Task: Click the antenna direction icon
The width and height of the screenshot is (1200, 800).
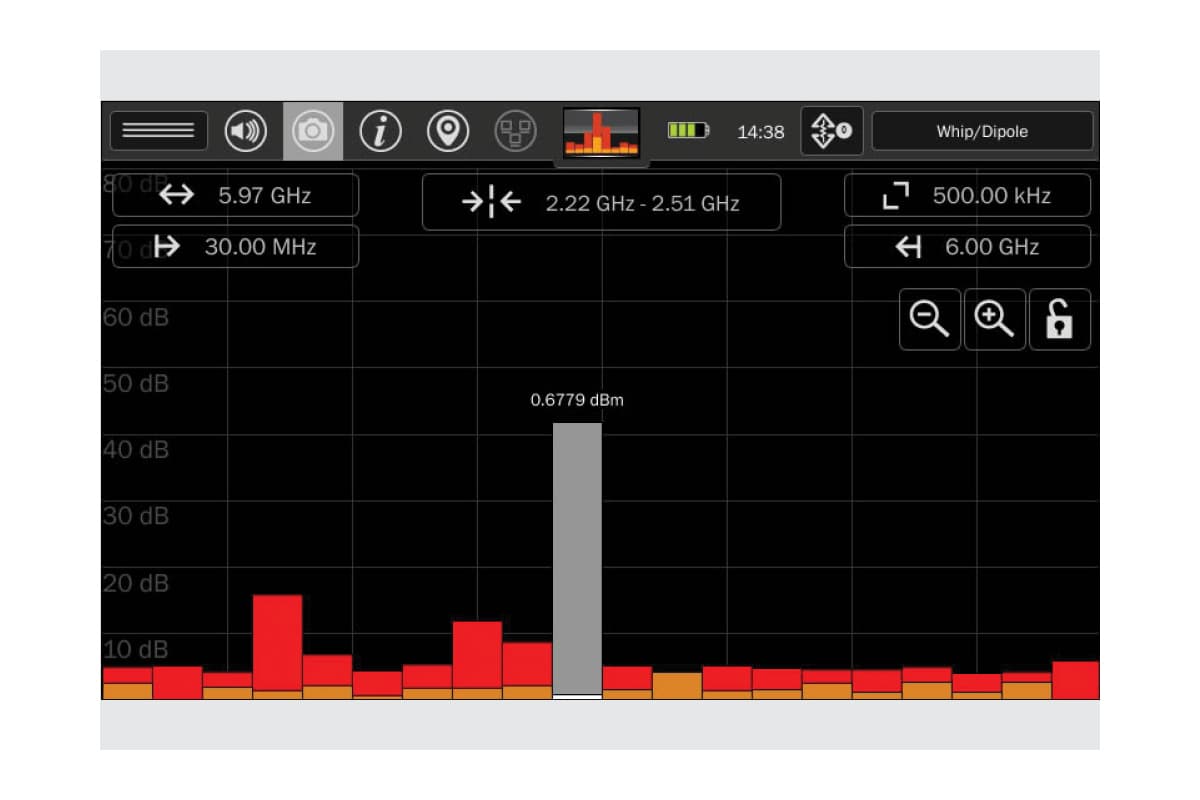Action: click(x=831, y=131)
